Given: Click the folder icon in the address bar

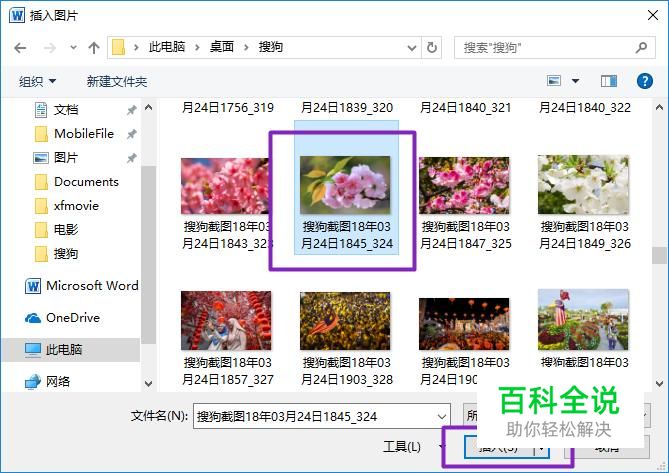Looking at the screenshot, I should coord(118,47).
